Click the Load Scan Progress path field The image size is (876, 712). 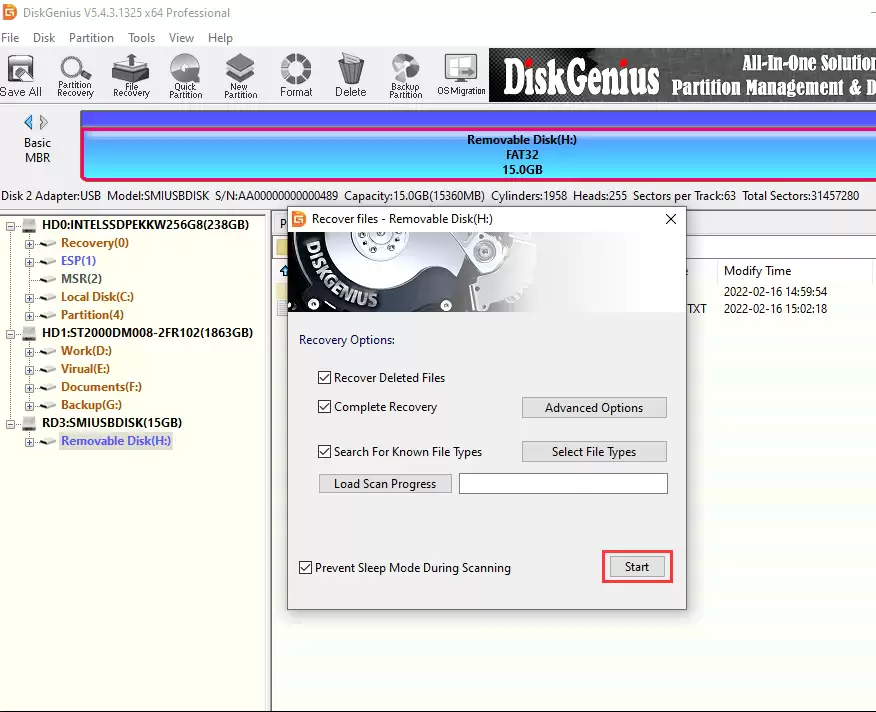pyautogui.click(x=563, y=484)
